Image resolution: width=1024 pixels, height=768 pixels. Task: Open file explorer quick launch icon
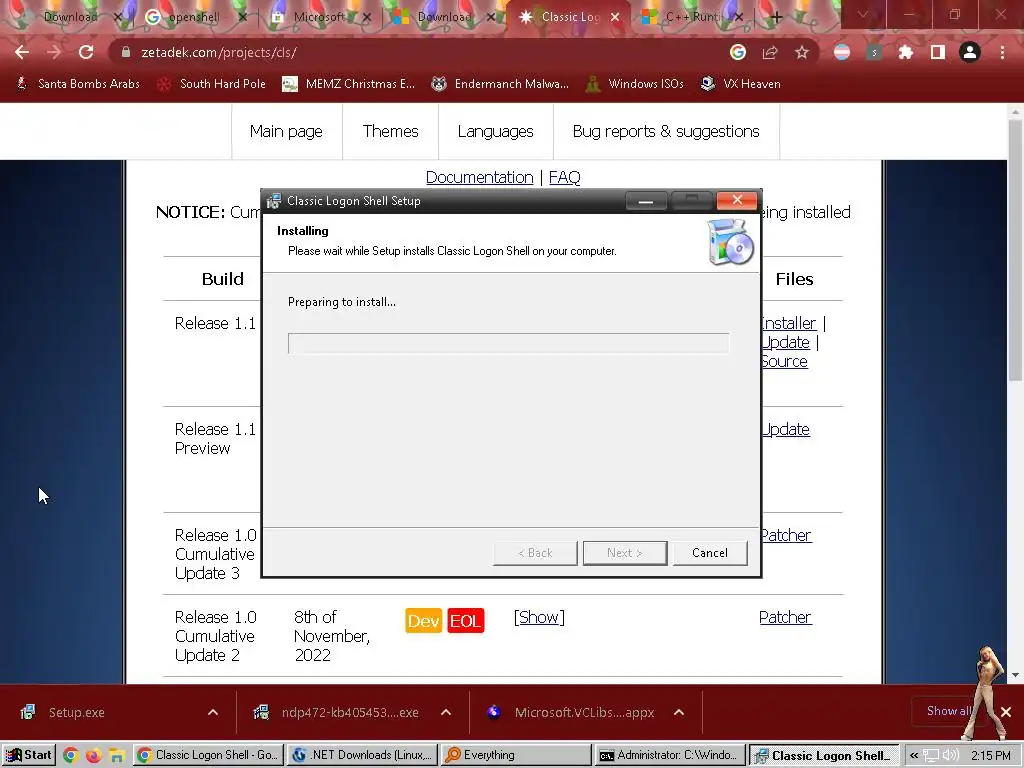116,756
